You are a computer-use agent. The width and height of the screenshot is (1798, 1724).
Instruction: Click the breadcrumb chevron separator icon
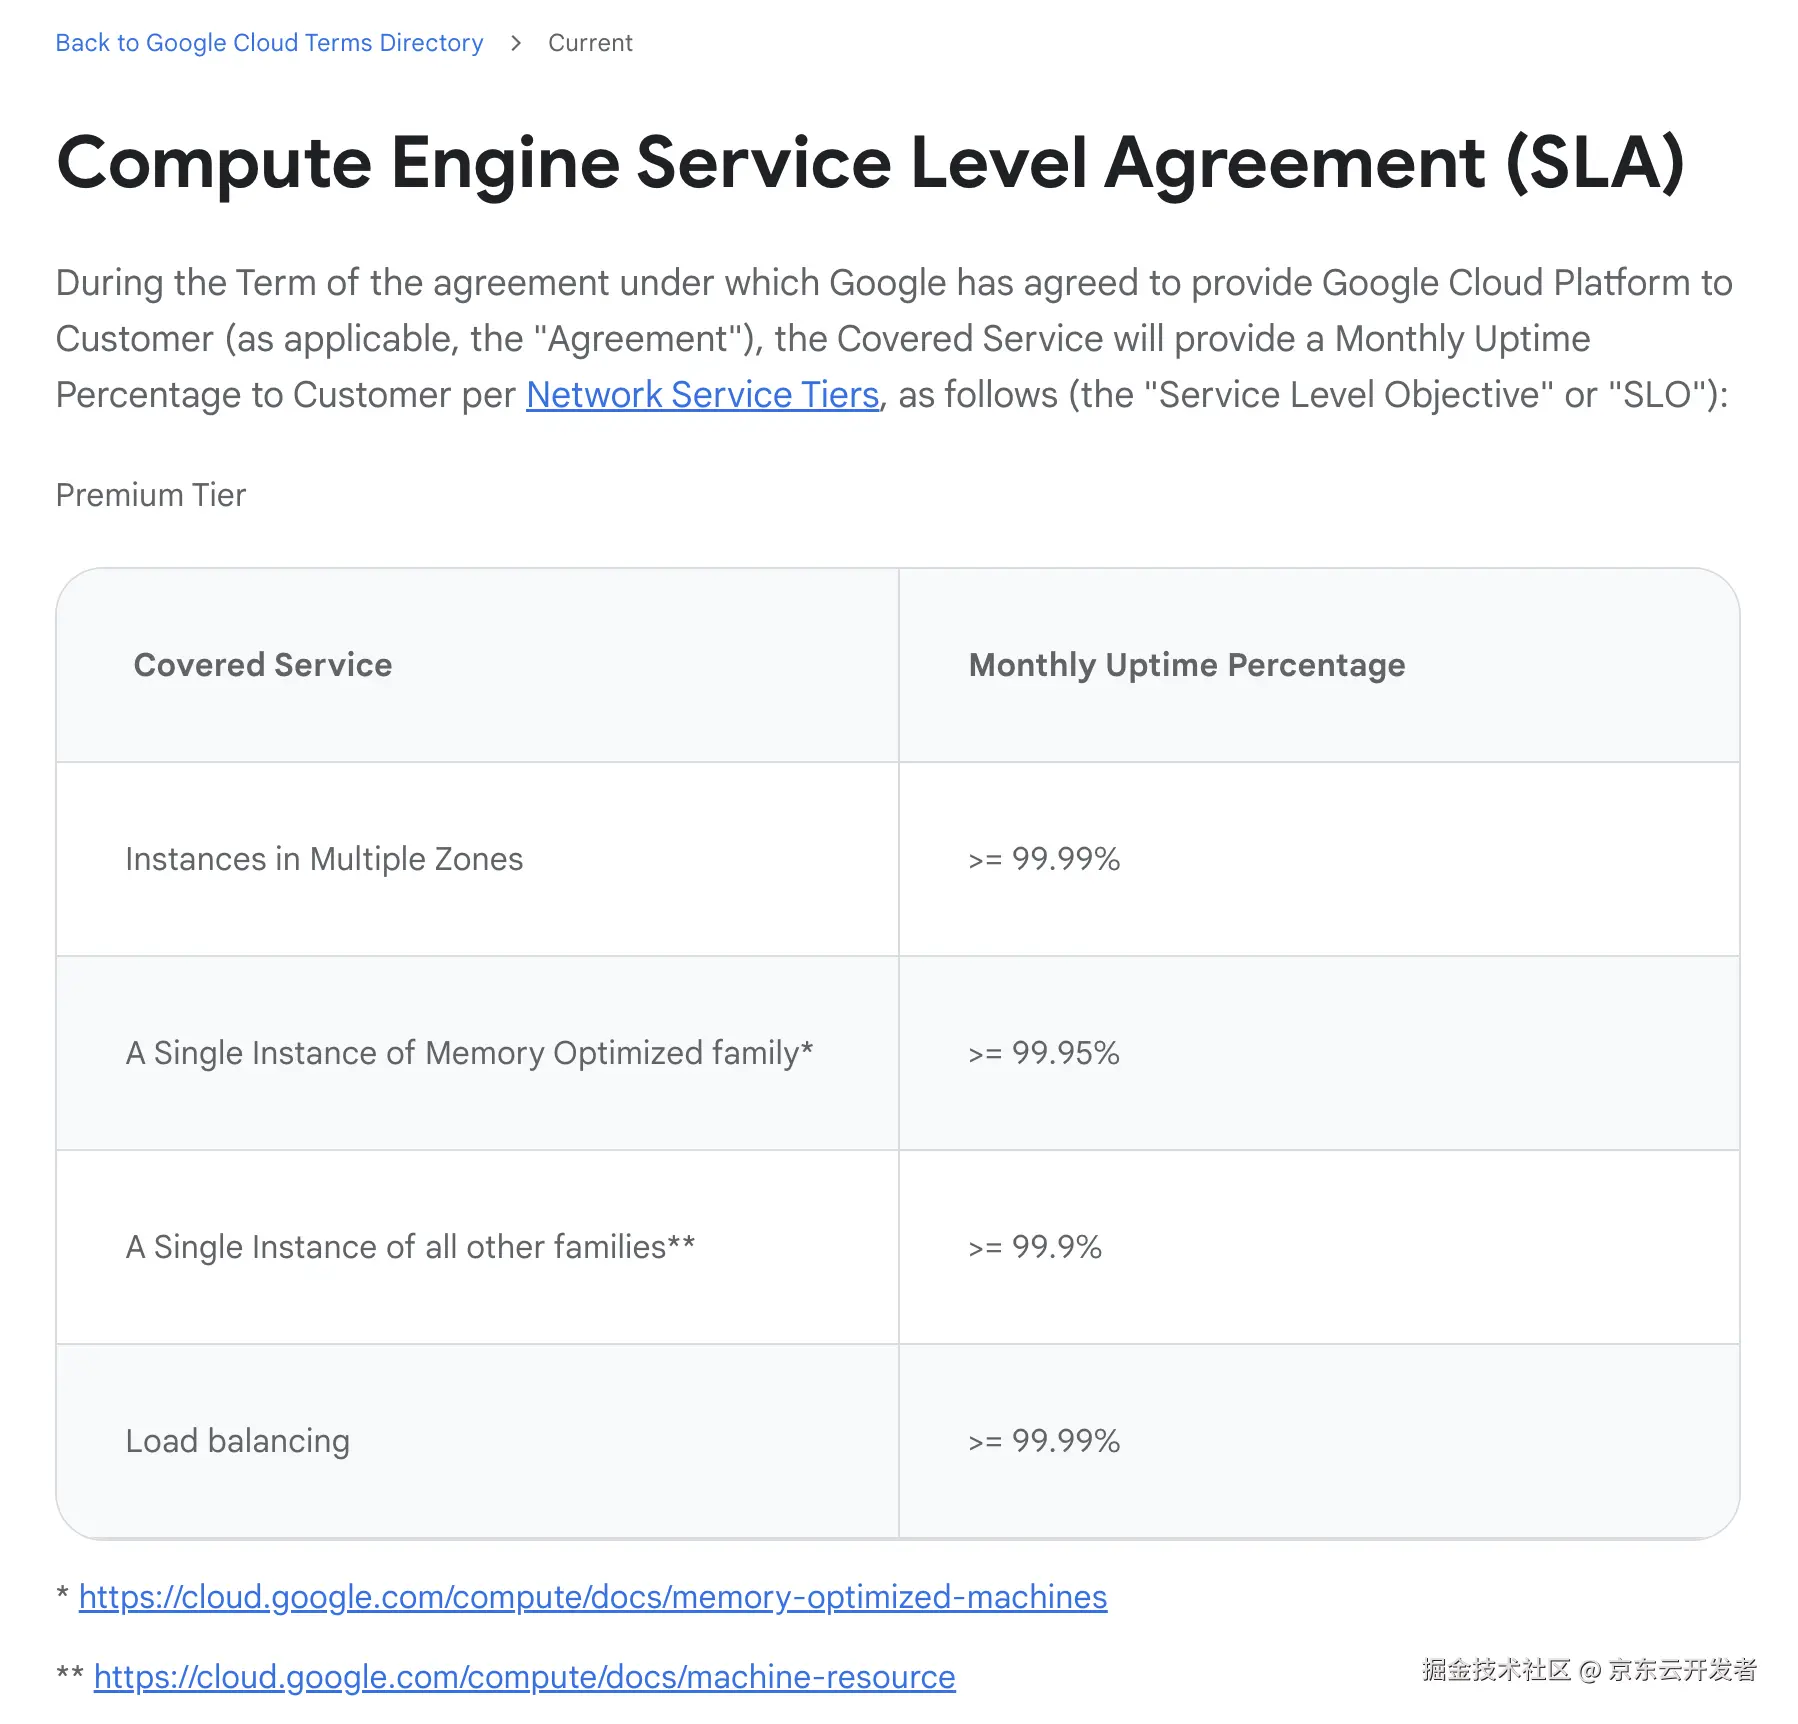[516, 43]
